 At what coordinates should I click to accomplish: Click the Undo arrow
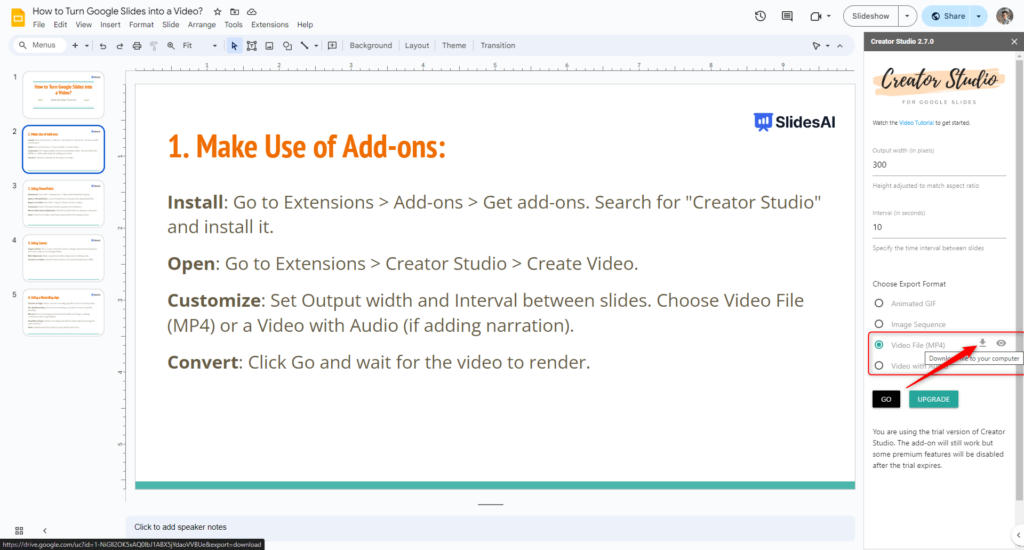coord(104,46)
